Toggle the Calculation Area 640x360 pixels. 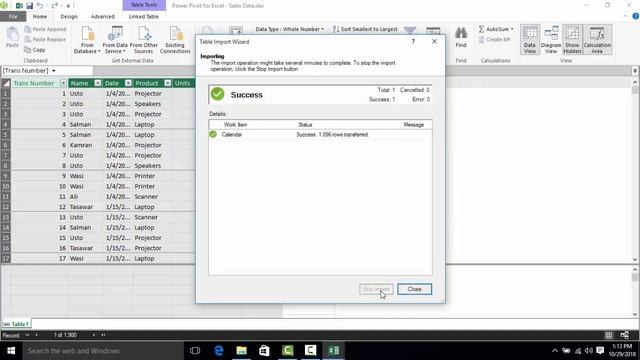(x=597, y=40)
